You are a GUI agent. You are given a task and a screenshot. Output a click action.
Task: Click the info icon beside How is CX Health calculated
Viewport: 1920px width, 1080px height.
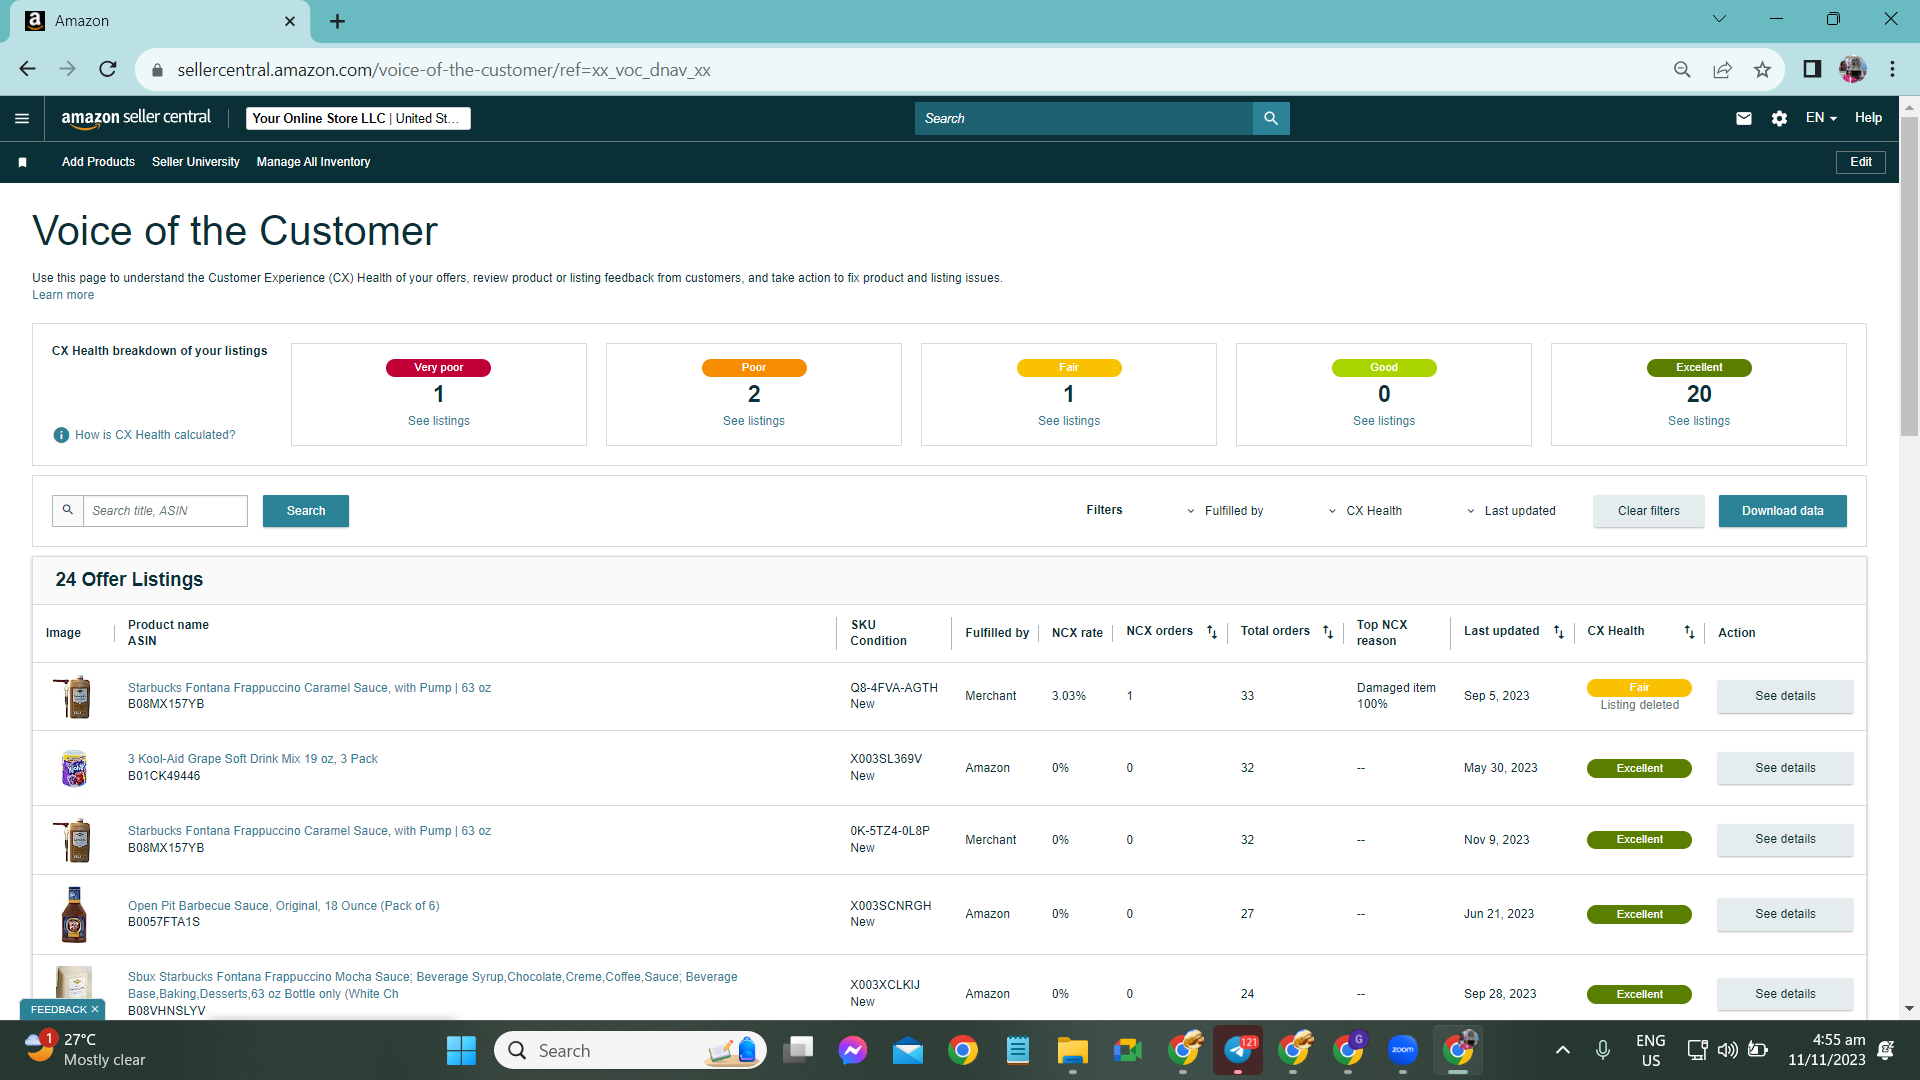pyautogui.click(x=61, y=435)
